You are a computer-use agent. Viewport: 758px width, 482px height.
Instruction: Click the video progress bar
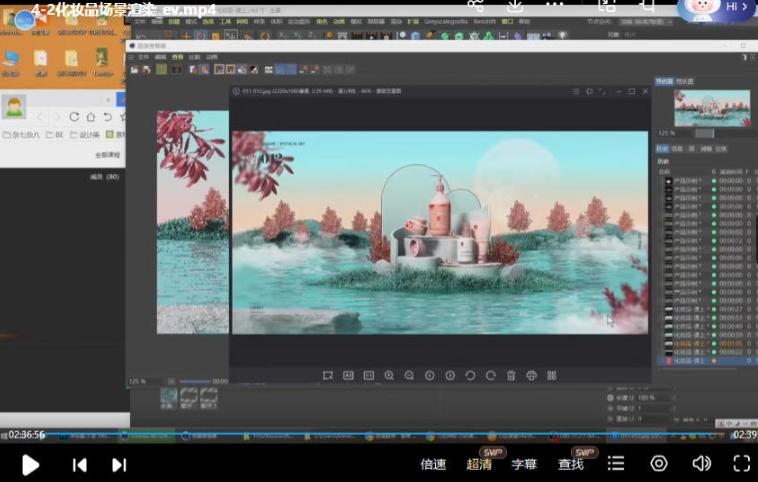[379, 435]
